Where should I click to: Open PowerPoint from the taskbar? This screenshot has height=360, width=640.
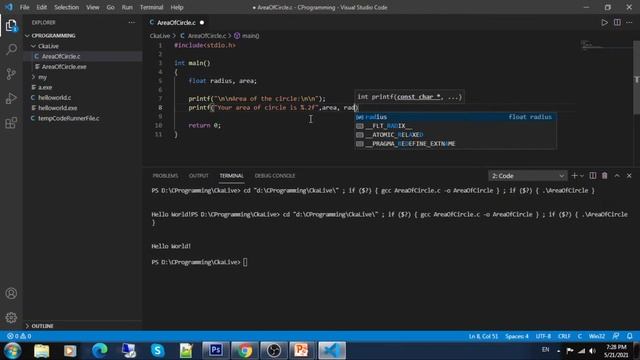302,350
